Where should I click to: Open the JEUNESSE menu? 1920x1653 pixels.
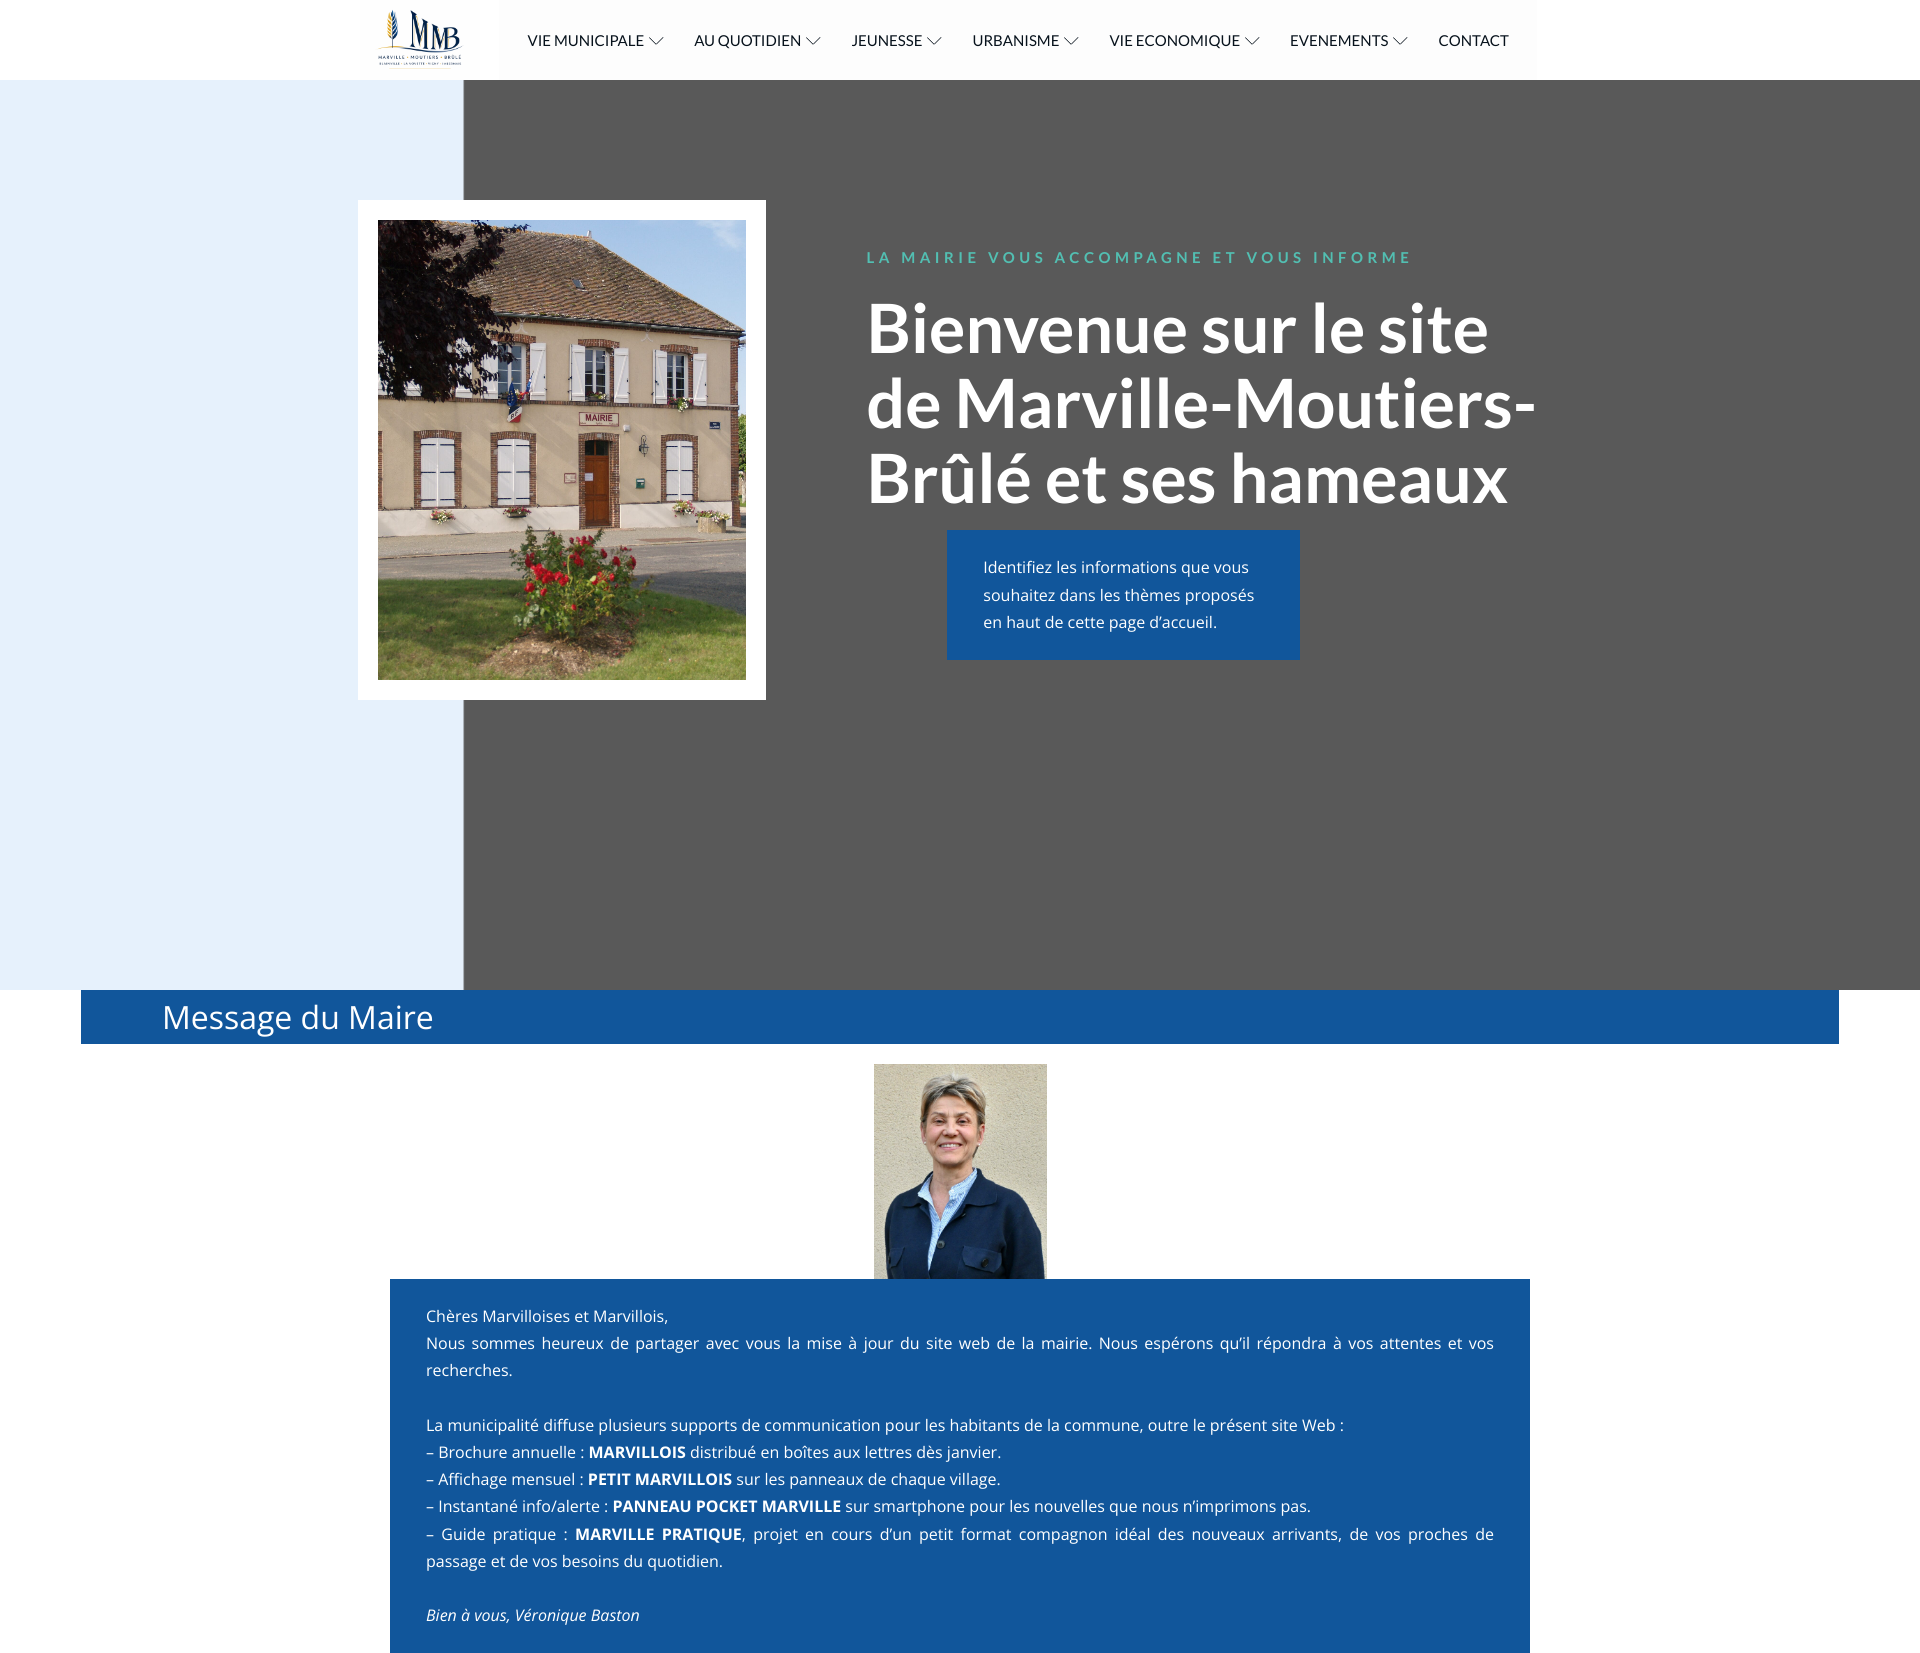click(x=896, y=40)
